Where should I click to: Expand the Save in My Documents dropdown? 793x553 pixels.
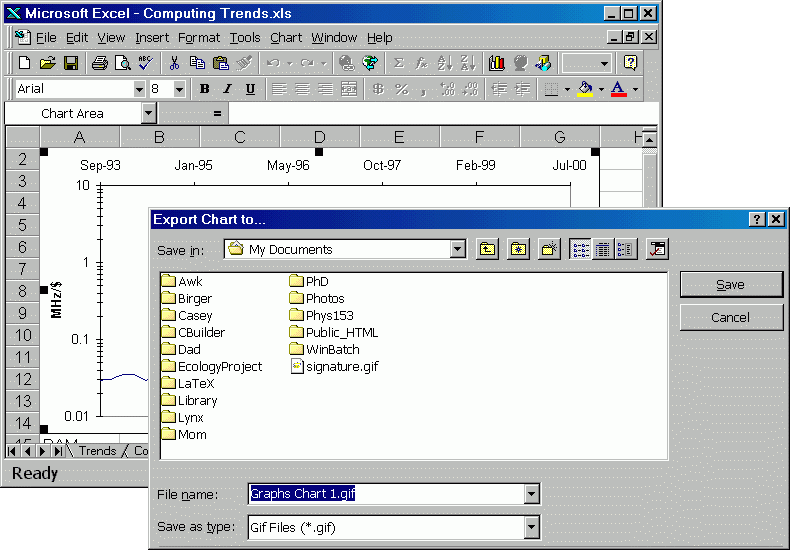coord(458,249)
